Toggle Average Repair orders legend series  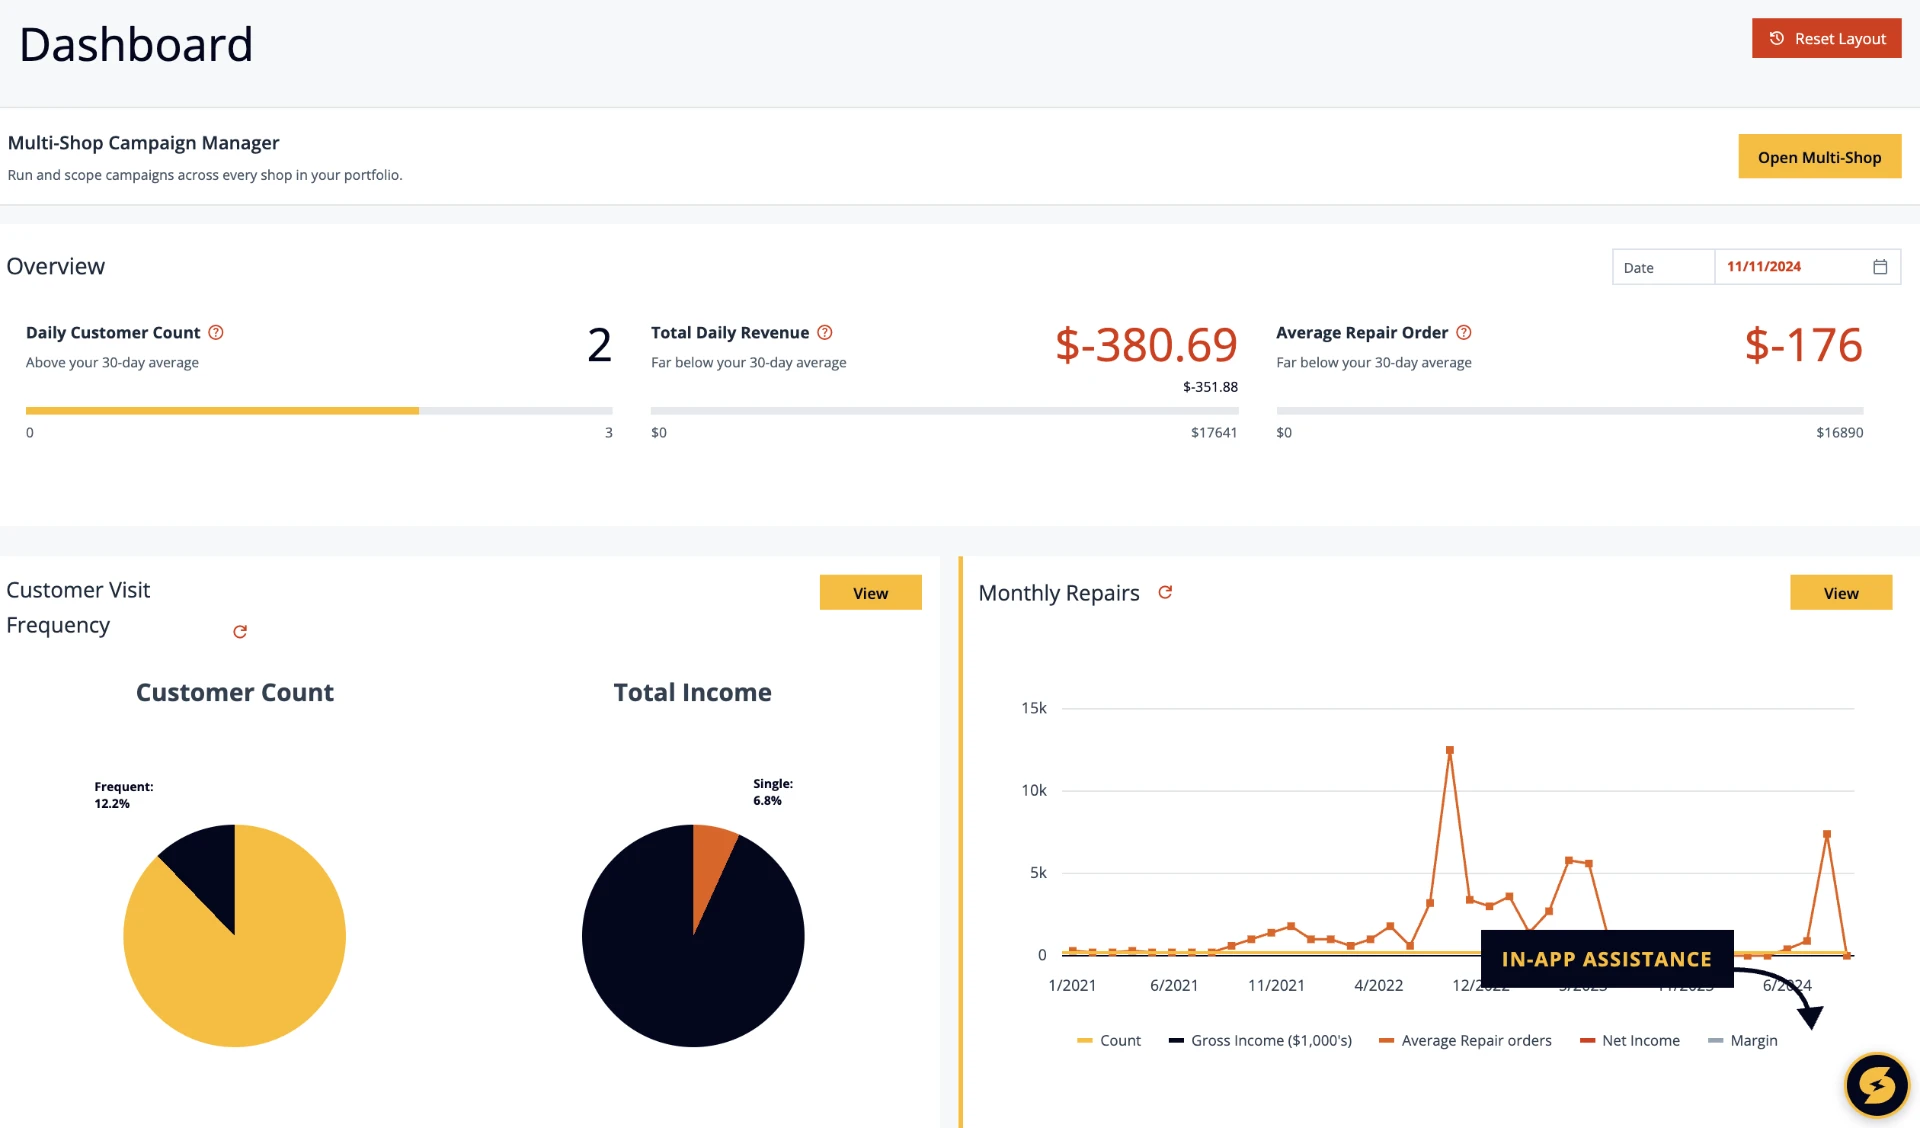click(x=1465, y=1040)
